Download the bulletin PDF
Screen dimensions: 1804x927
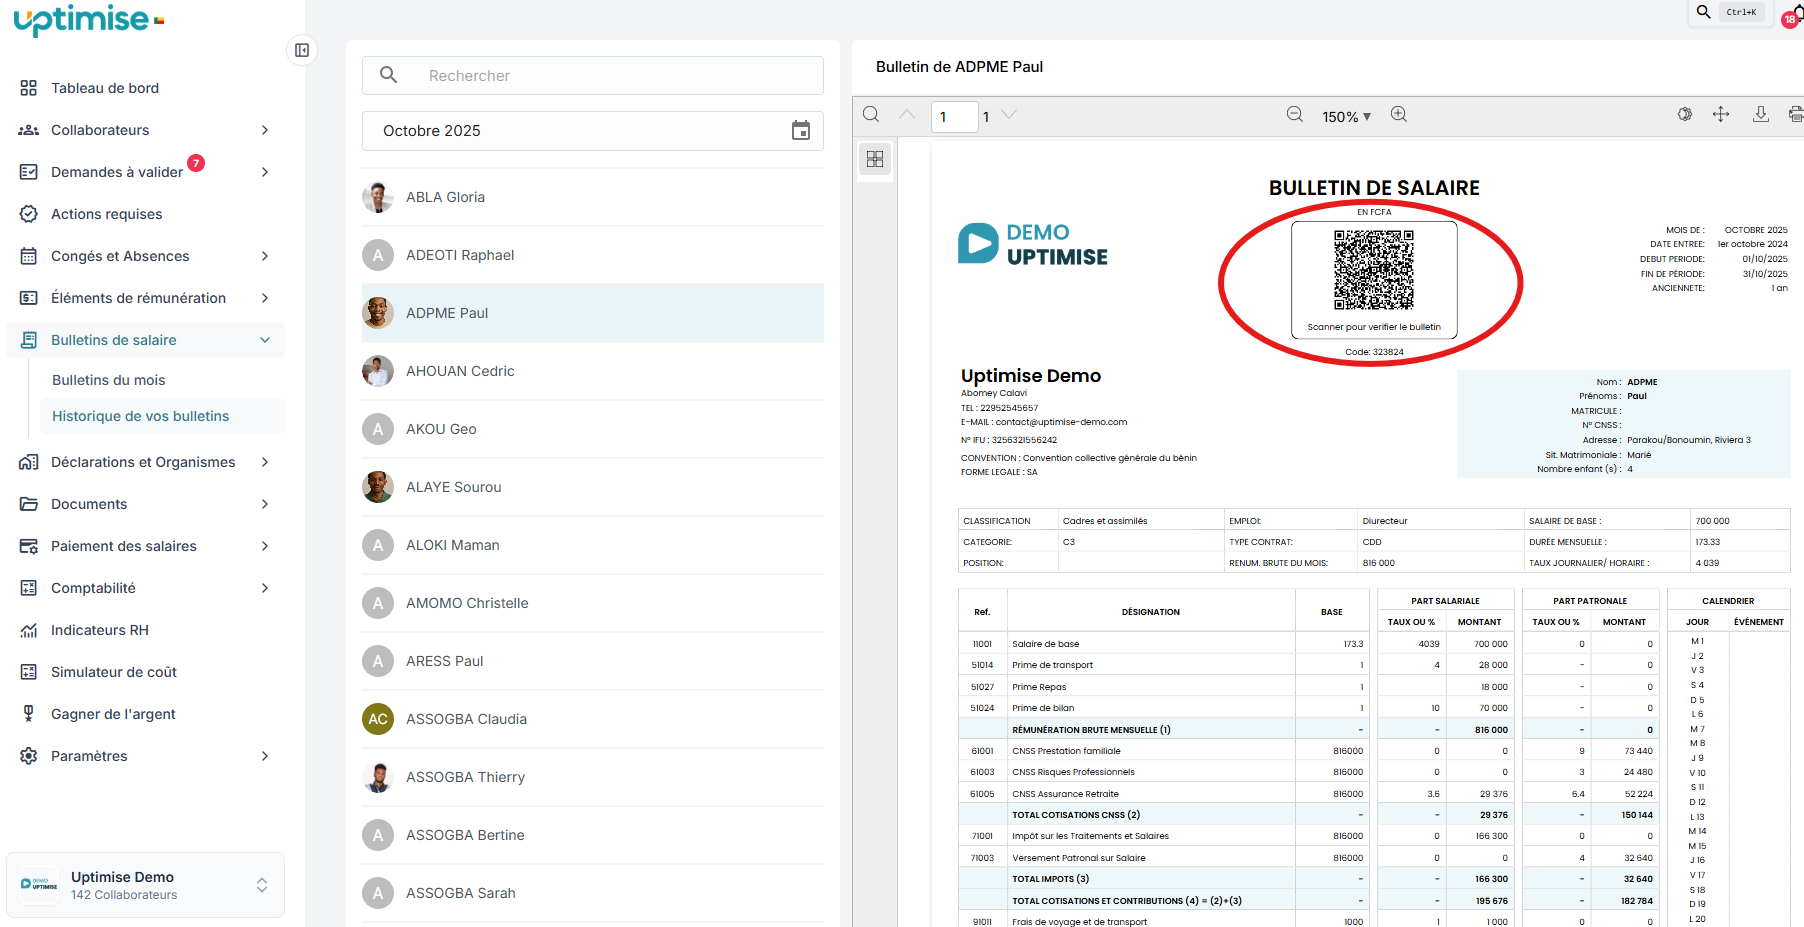[1761, 115]
